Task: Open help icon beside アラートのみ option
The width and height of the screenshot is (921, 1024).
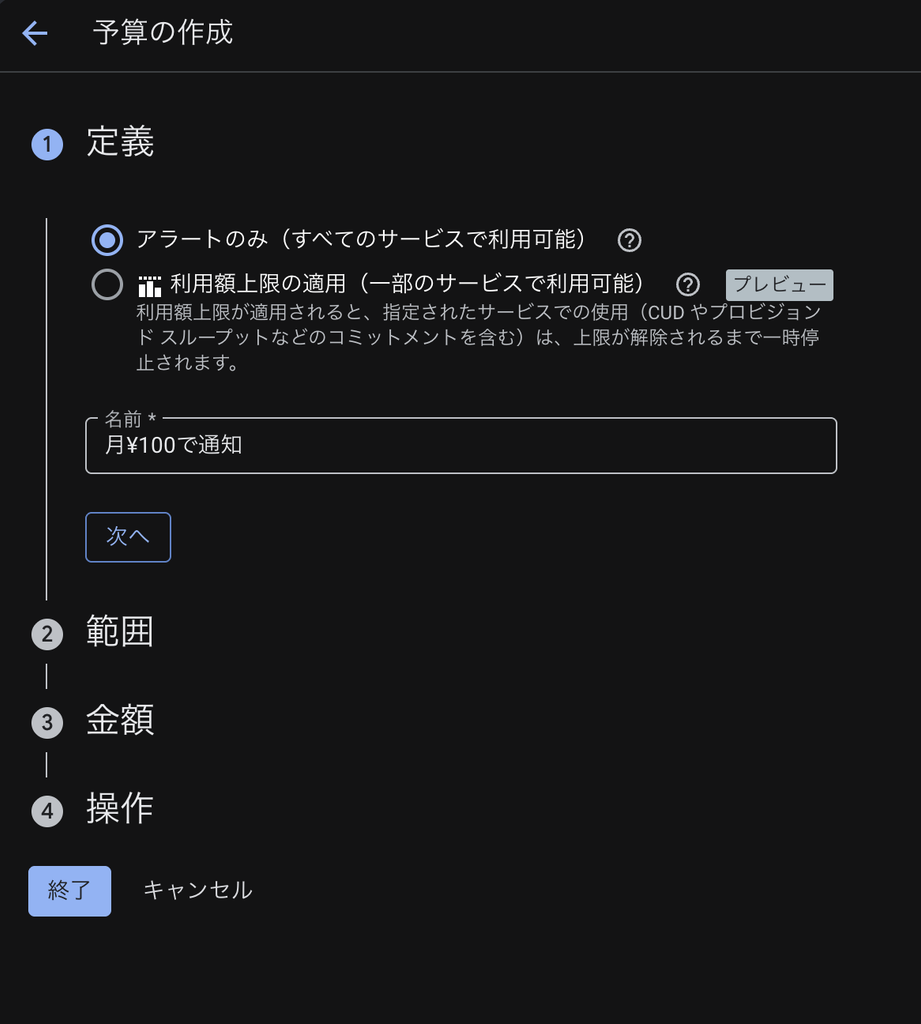Action: pyautogui.click(x=629, y=240)
